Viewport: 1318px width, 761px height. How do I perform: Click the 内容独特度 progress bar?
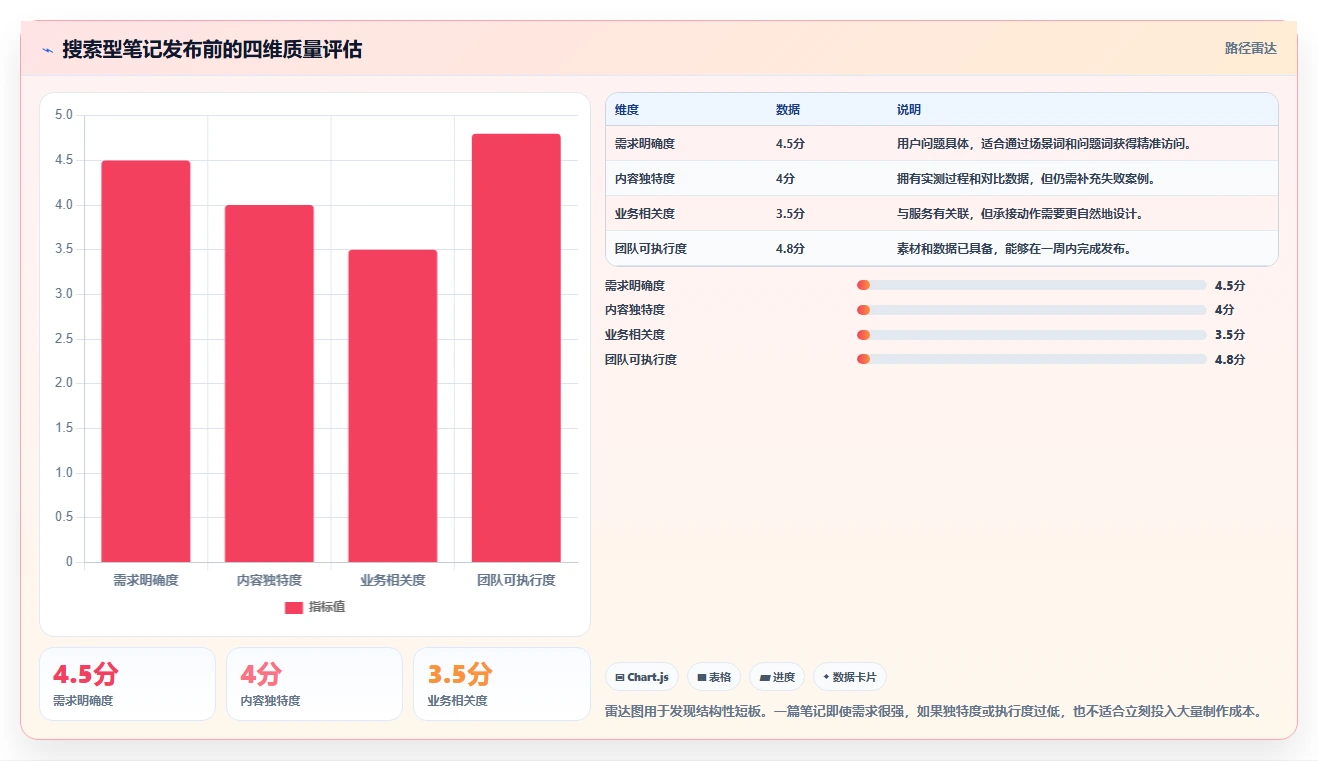pos(1031,310)
